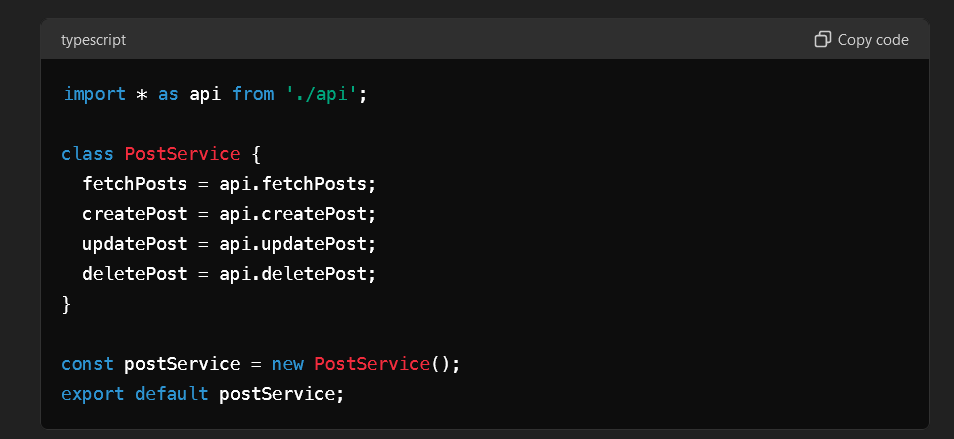Click the export keyword
Image resolution: width=954 pixels, height=439 pixels.
[x=92, y=394]
